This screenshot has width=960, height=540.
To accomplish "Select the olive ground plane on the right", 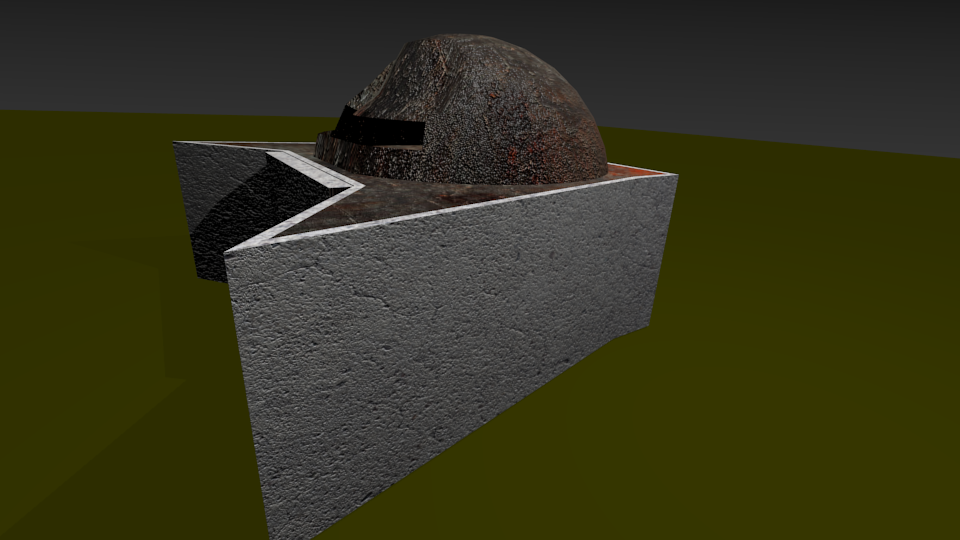I will 800,350.
